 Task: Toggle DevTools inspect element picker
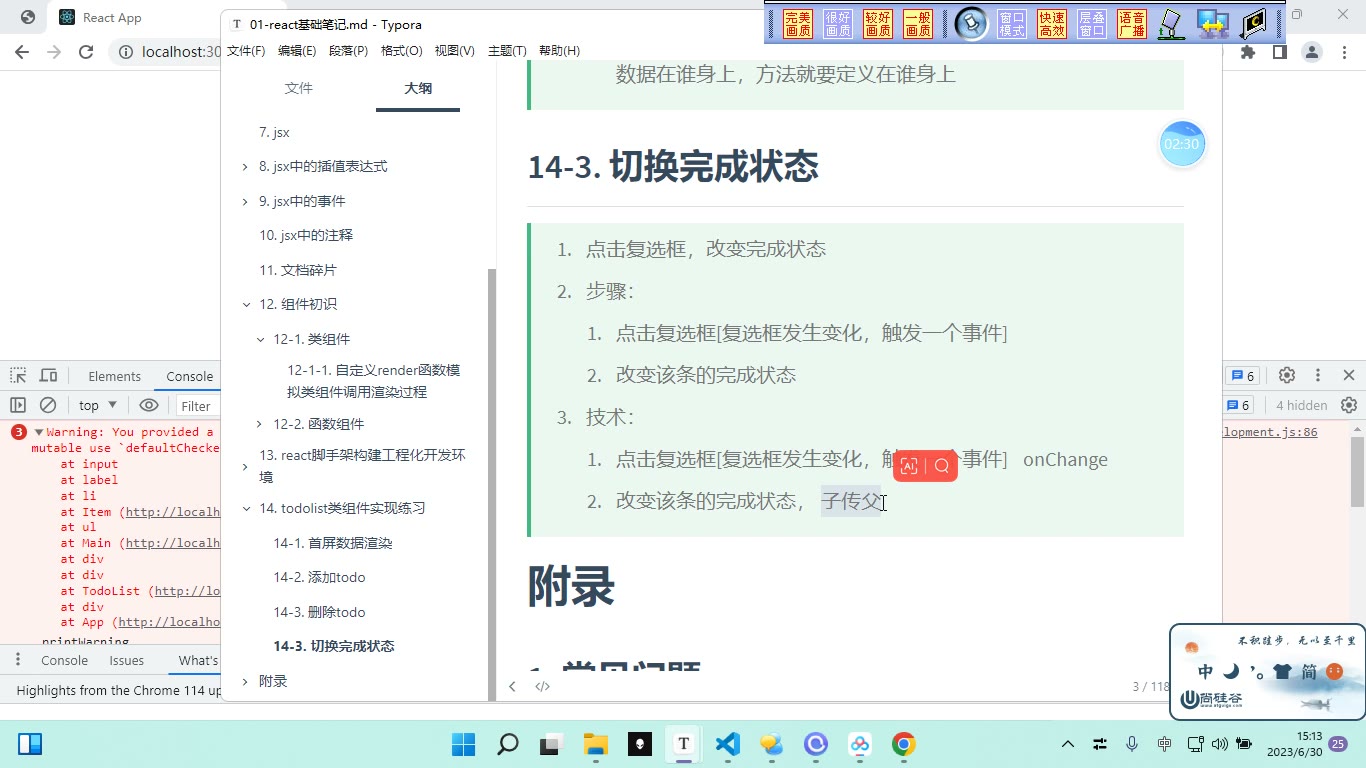18,376
